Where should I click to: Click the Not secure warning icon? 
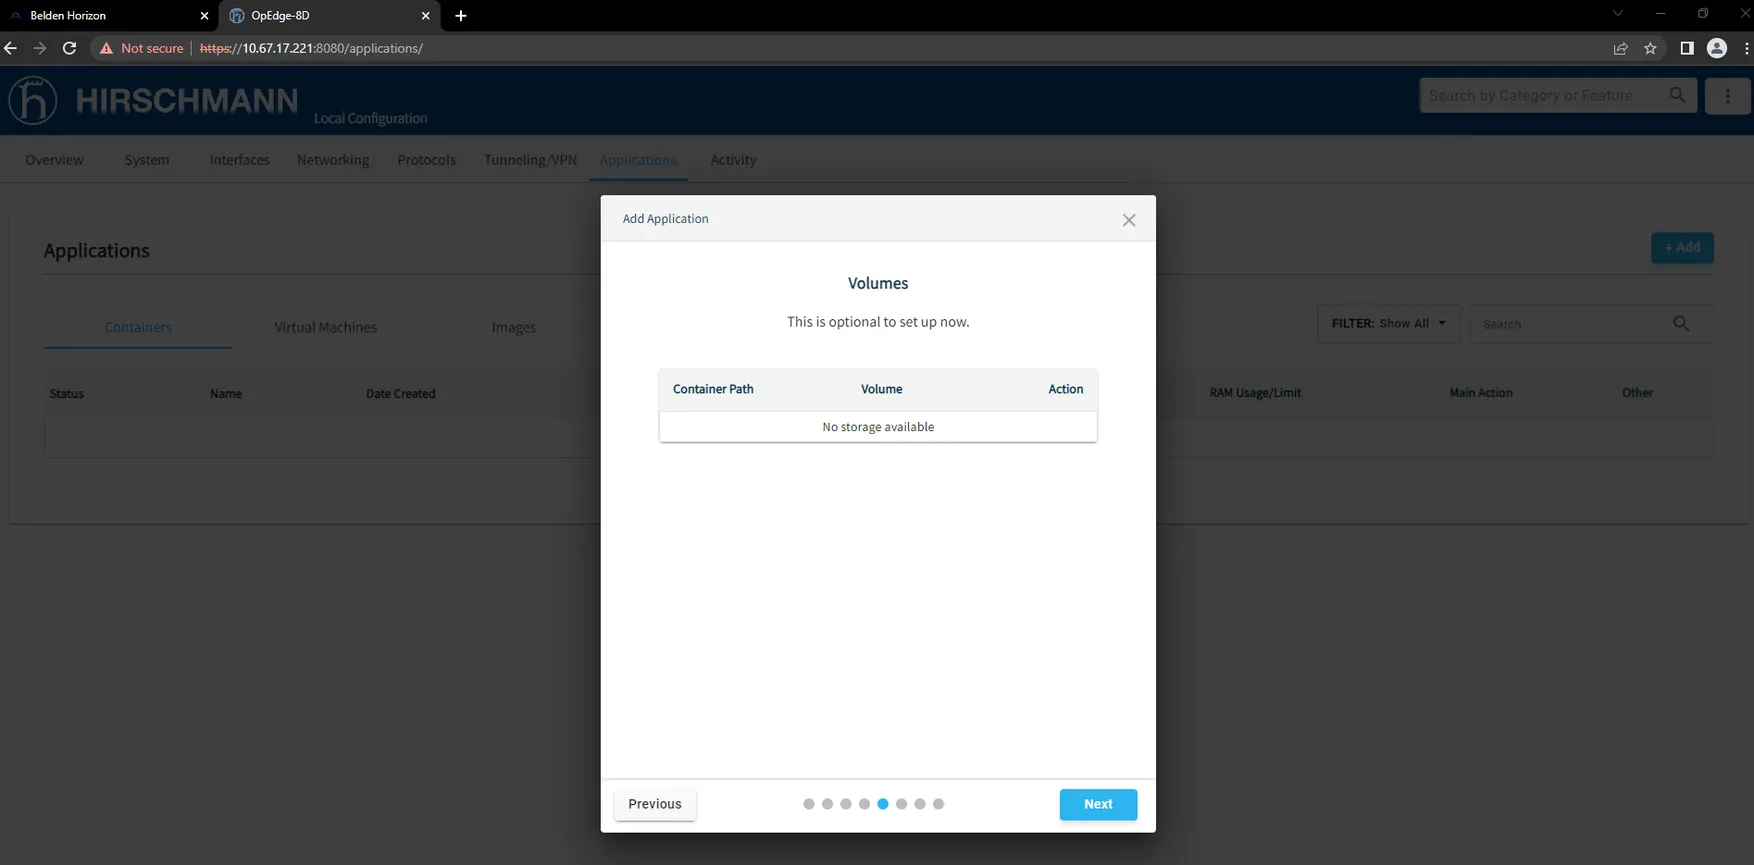tap(106, 48)
